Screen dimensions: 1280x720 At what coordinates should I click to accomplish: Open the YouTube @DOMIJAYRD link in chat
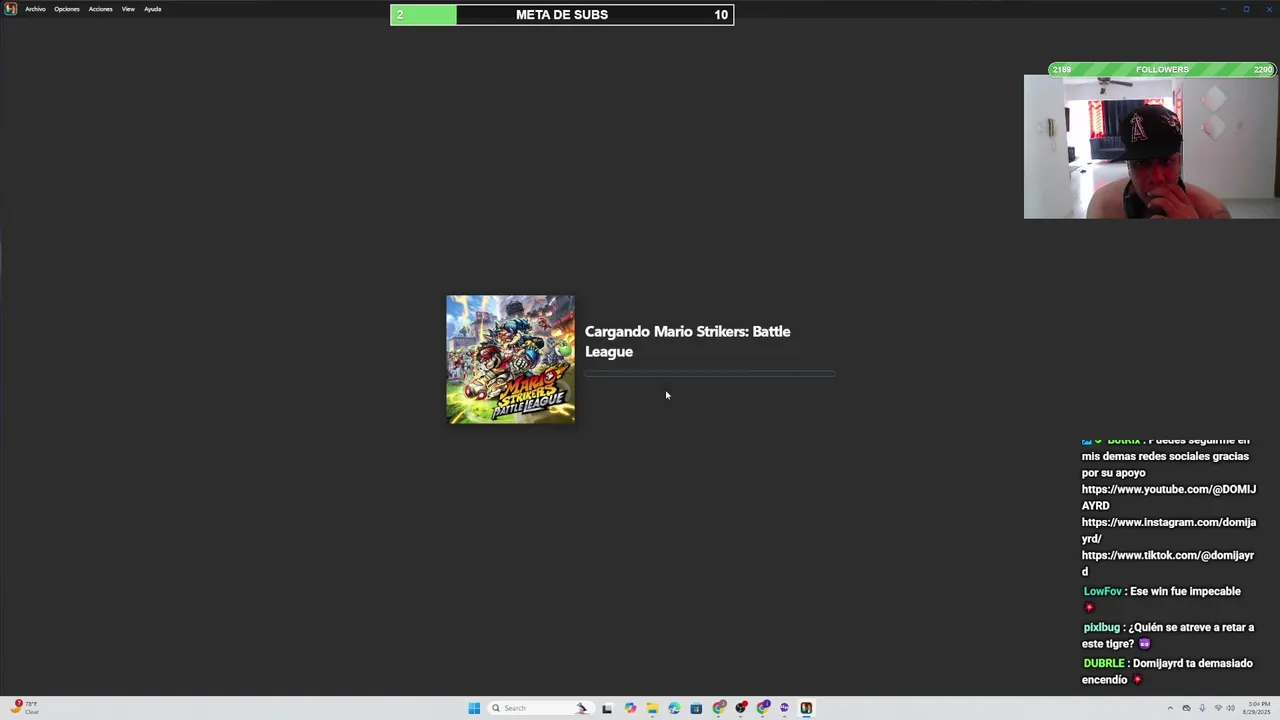click(x=1168, y=497)
